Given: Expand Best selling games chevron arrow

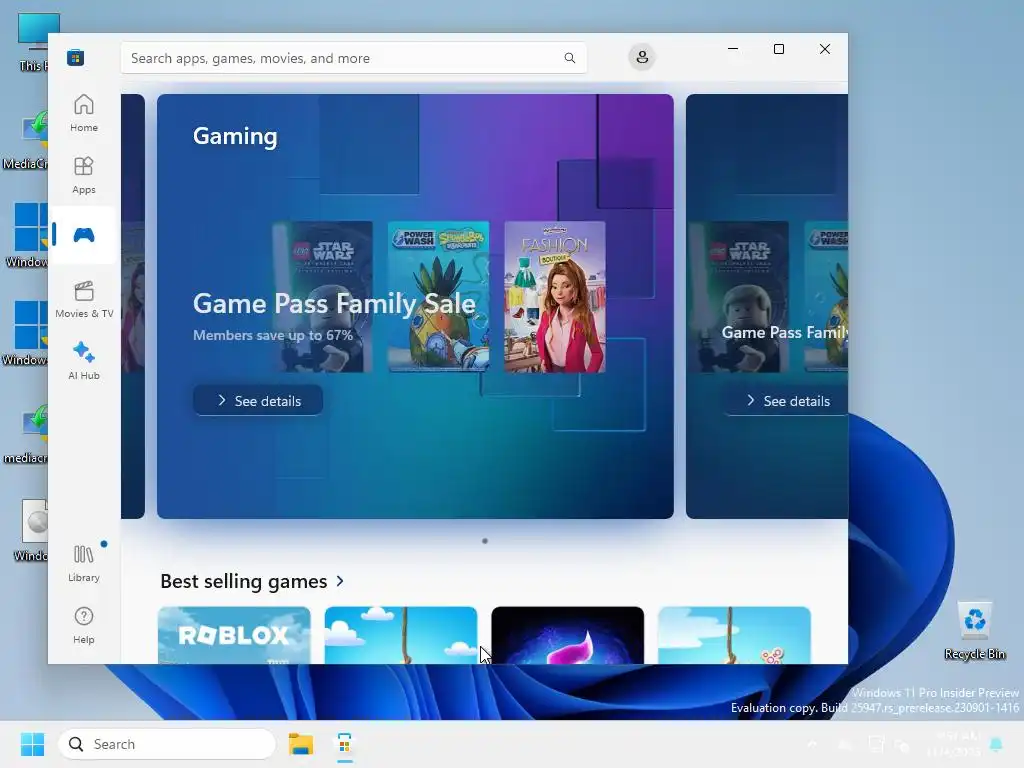Looking at the screenshot, I should 340,581.
